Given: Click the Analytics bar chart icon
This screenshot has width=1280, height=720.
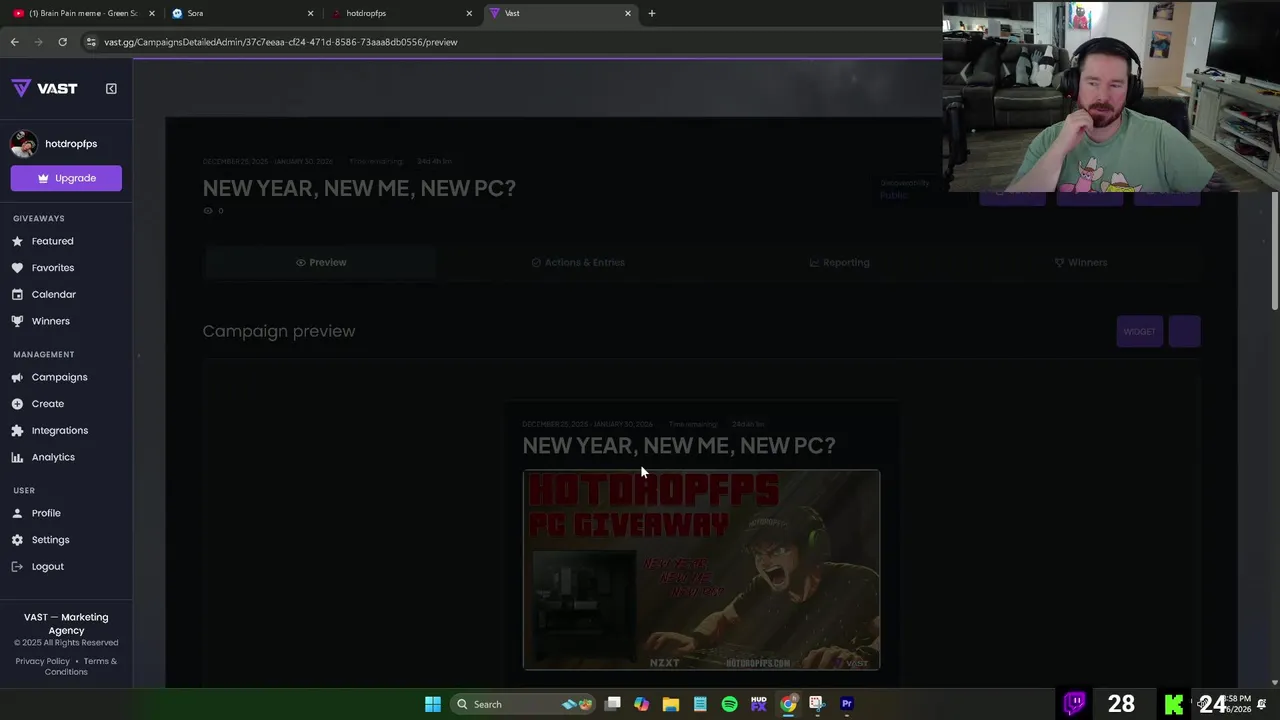Looking at the screenshot, I should [x=17, y=457].
